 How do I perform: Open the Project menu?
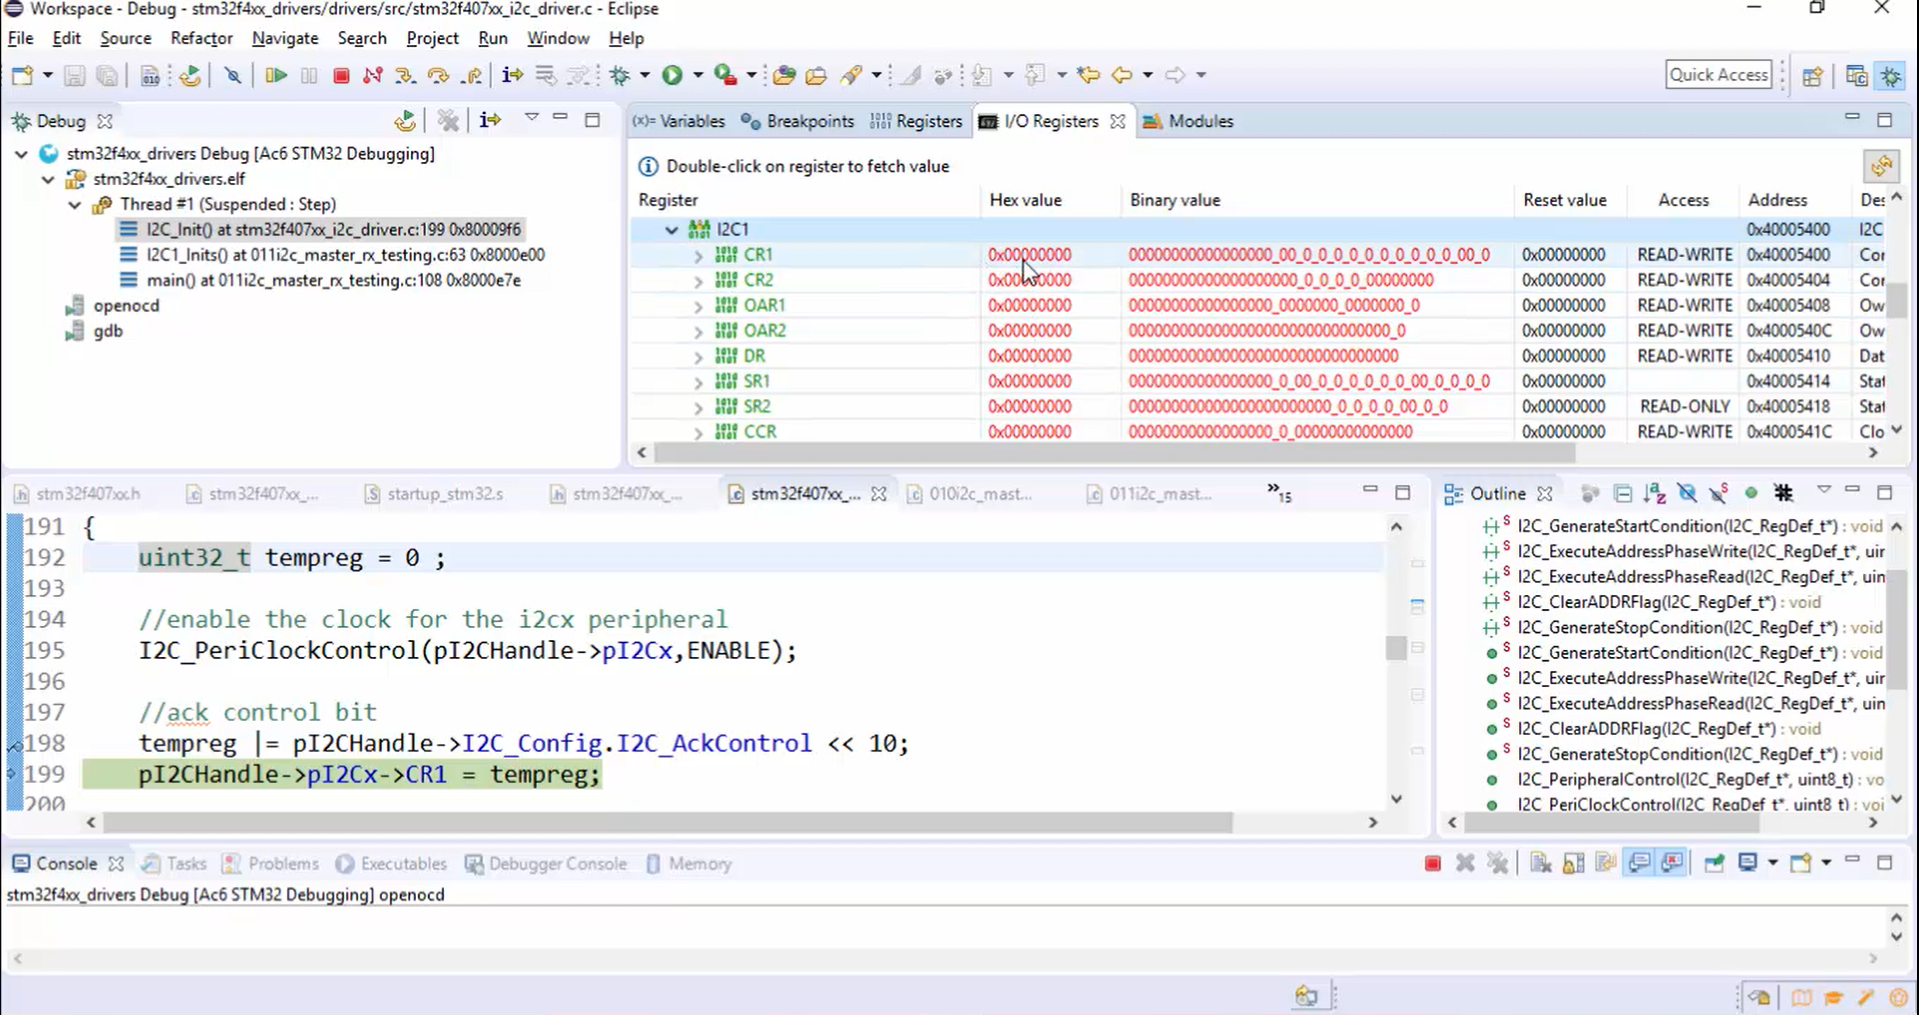pos(432,38)
